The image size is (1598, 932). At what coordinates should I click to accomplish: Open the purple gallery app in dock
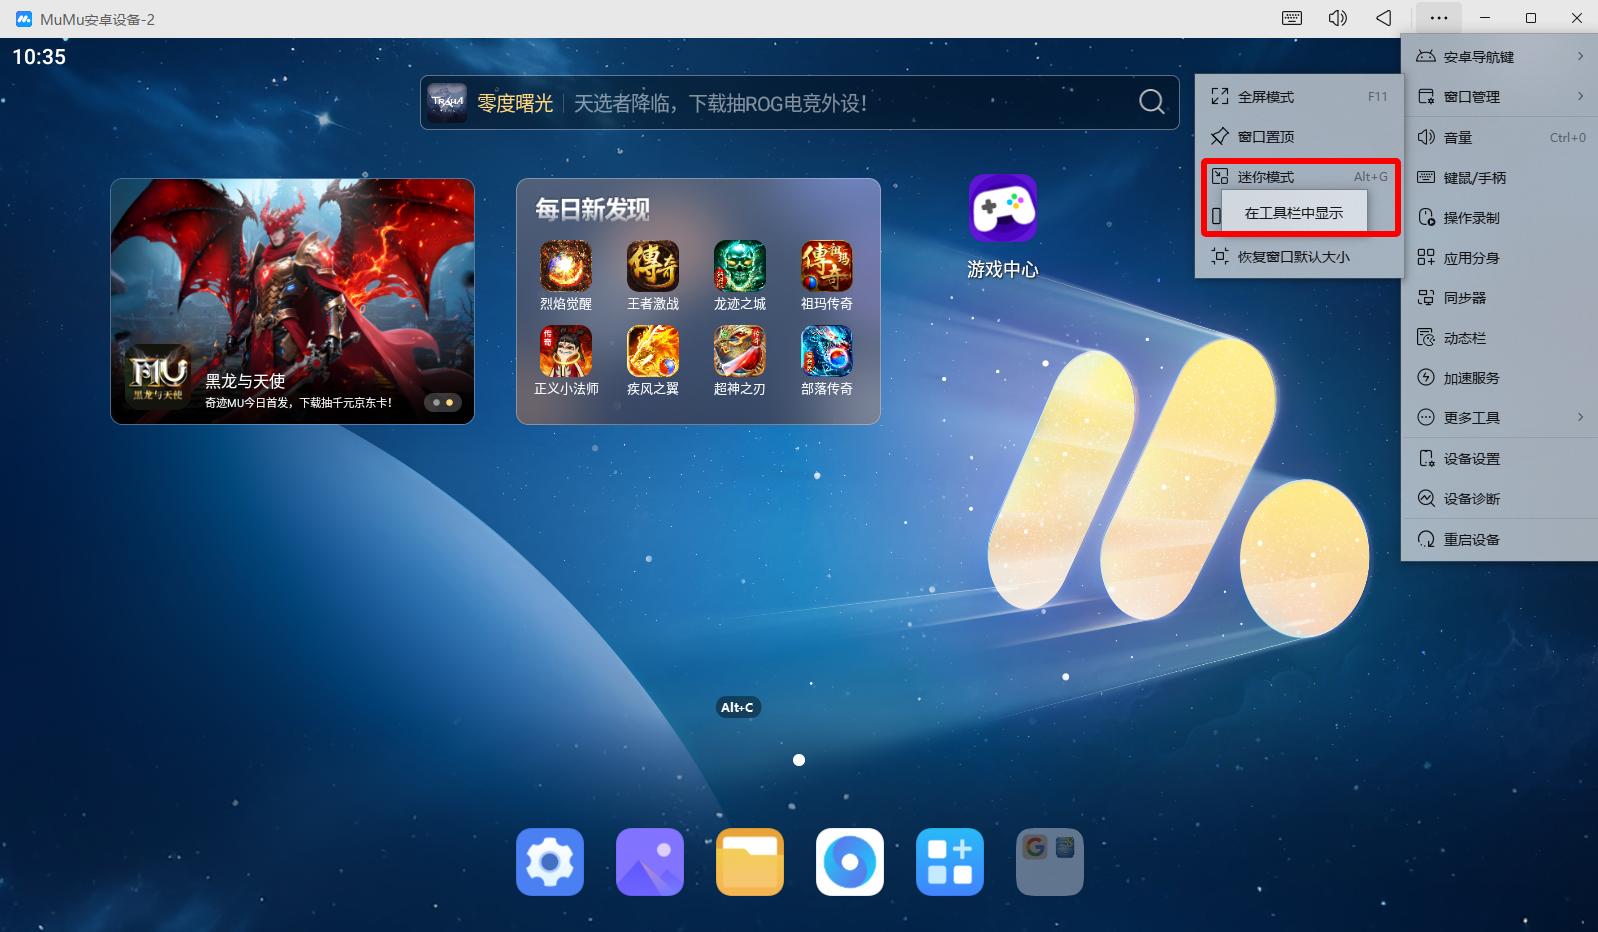click(x=649, y=861)
